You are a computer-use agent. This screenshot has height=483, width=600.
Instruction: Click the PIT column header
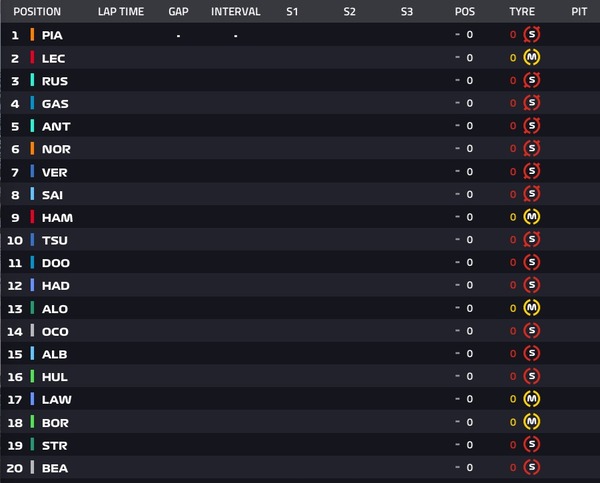(579, 11)
